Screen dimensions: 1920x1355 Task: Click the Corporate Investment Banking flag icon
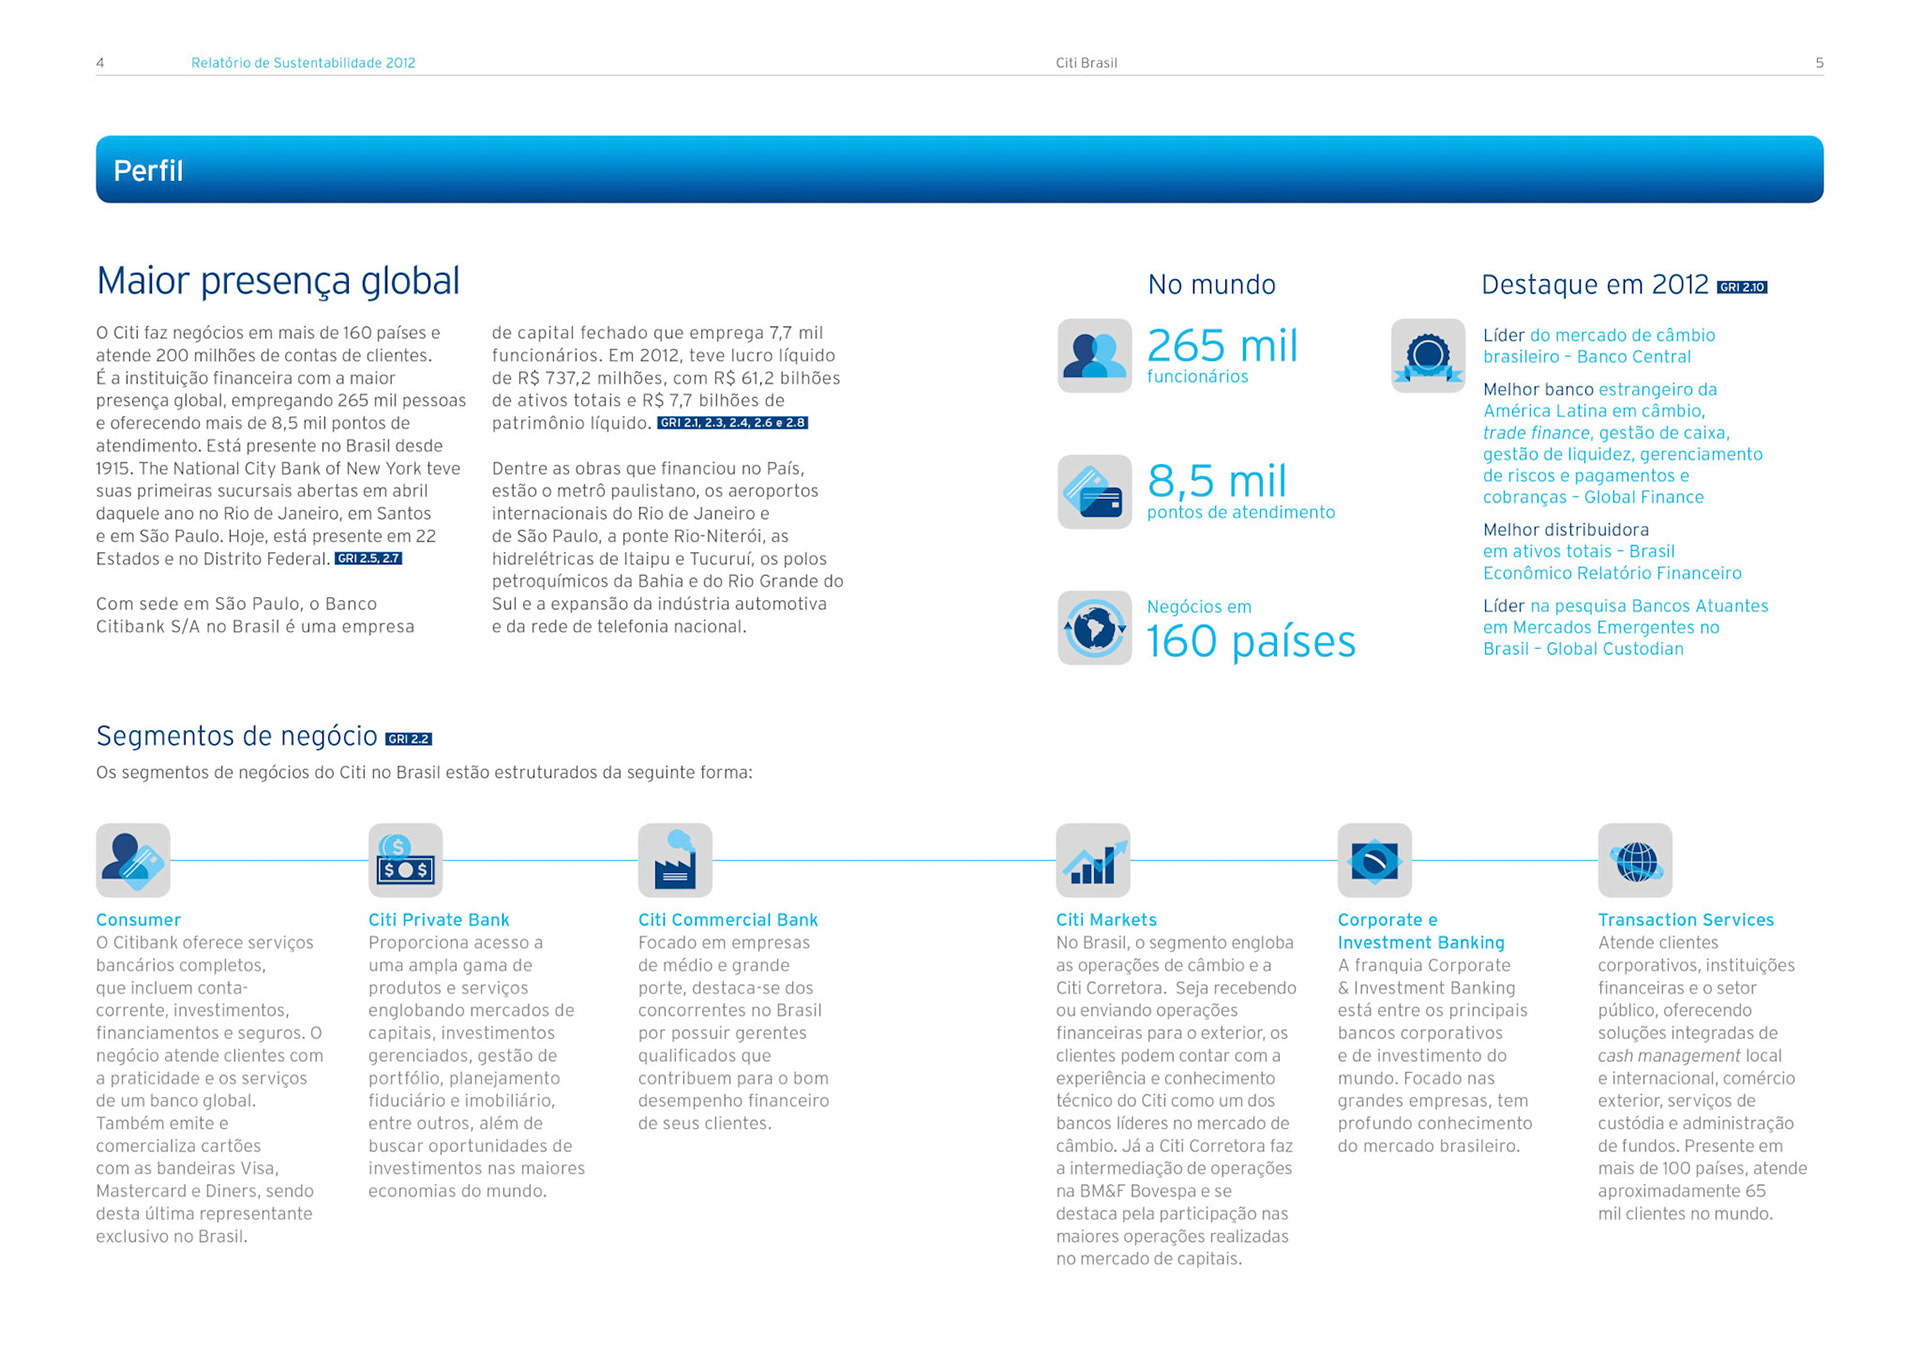1374,860
